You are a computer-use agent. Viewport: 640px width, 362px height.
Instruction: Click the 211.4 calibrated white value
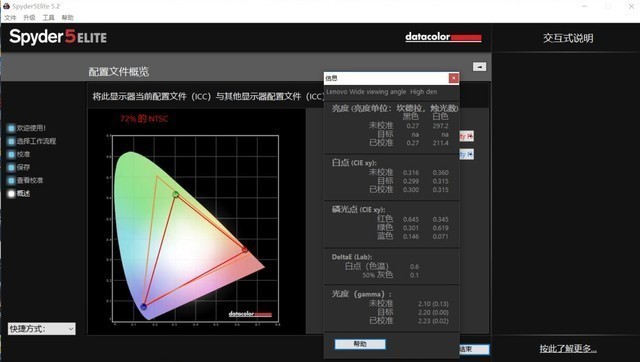[x=440, y=143]
